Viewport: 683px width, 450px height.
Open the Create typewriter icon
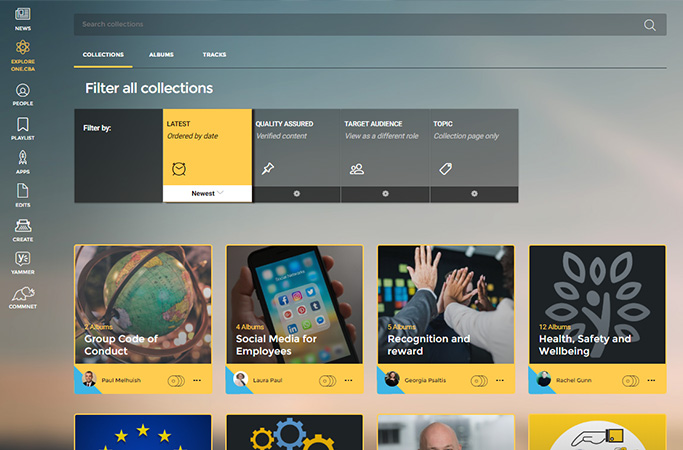pos(23,226)
